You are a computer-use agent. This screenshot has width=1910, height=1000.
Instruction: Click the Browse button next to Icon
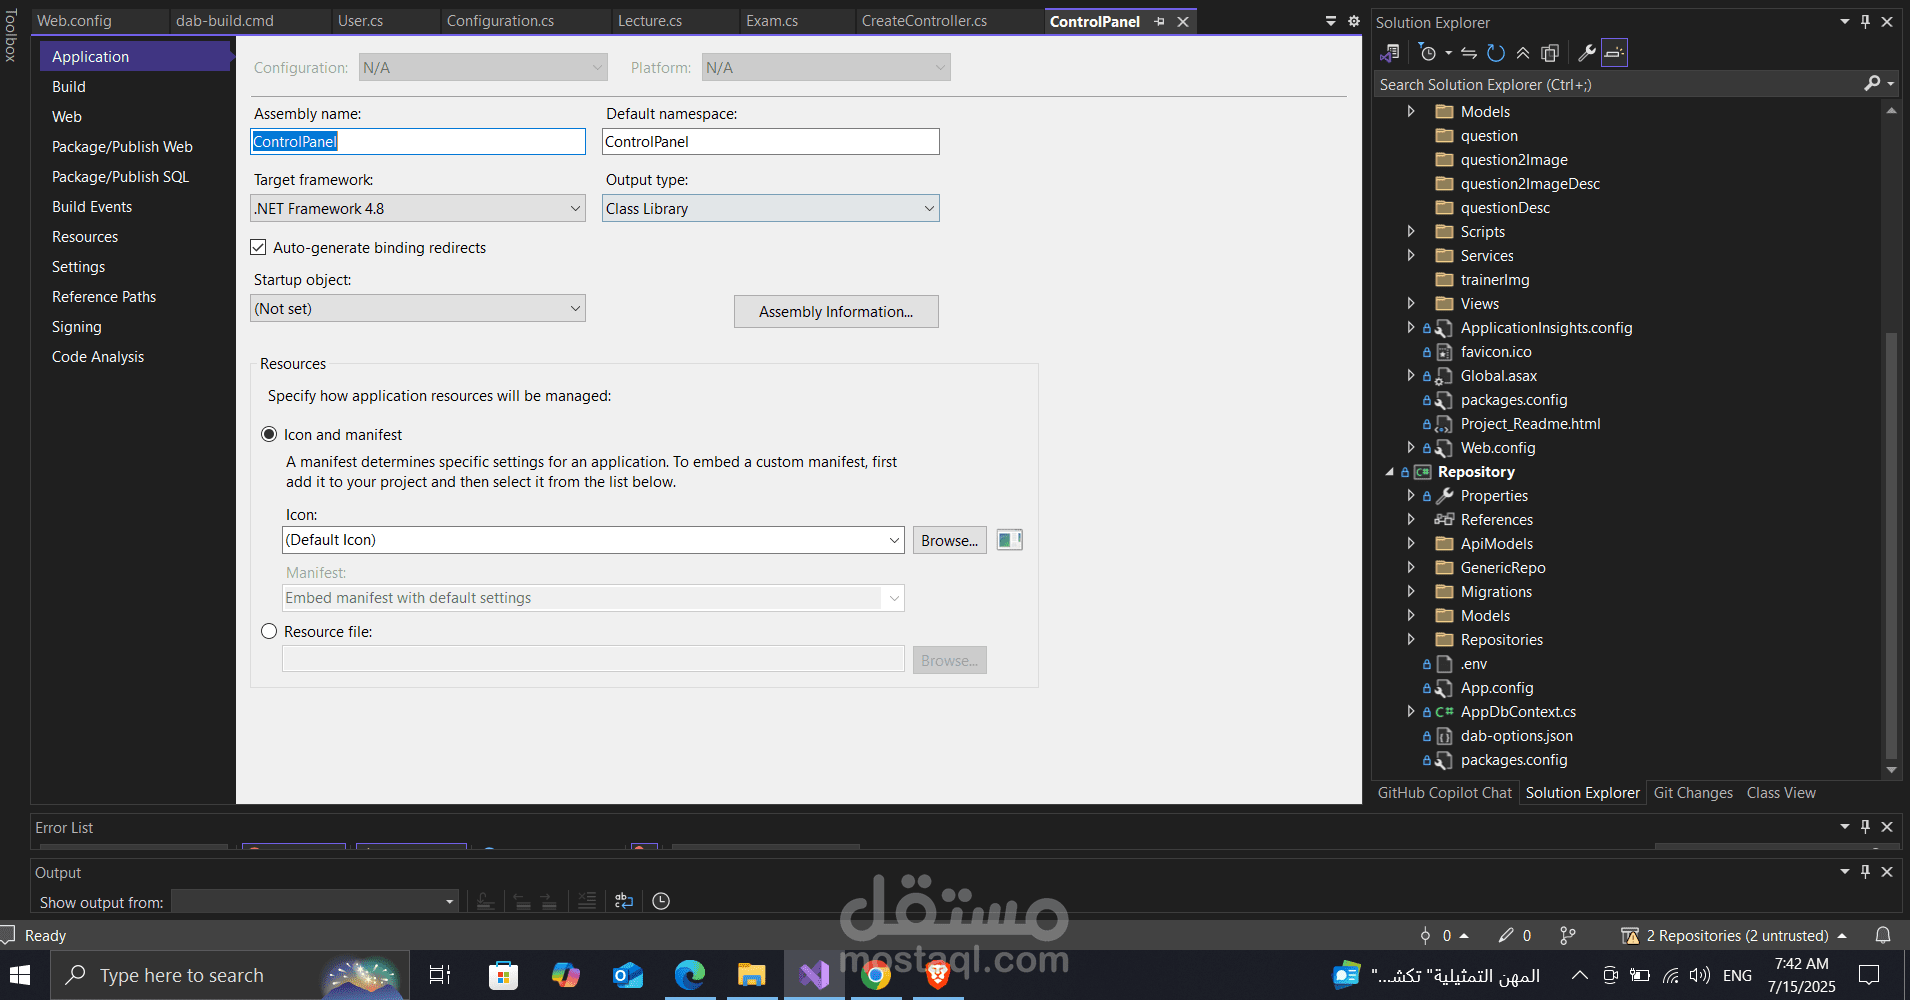[950, 540]
